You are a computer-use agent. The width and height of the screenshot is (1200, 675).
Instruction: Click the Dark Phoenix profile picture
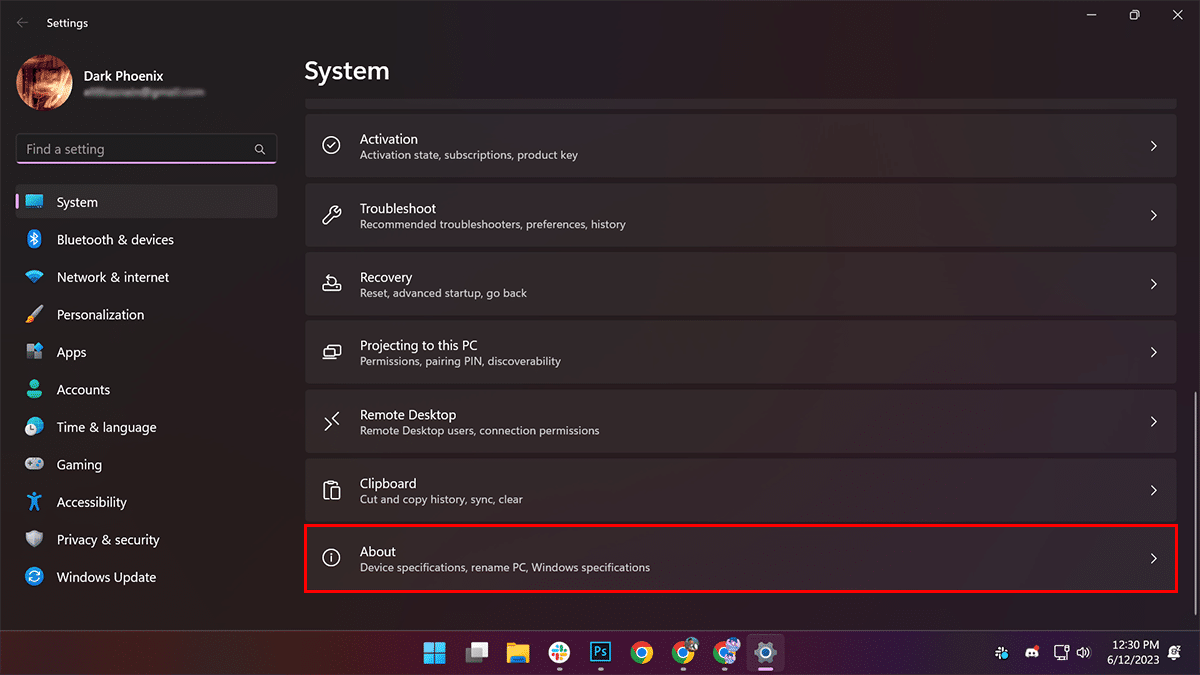[x=44, y=83]
